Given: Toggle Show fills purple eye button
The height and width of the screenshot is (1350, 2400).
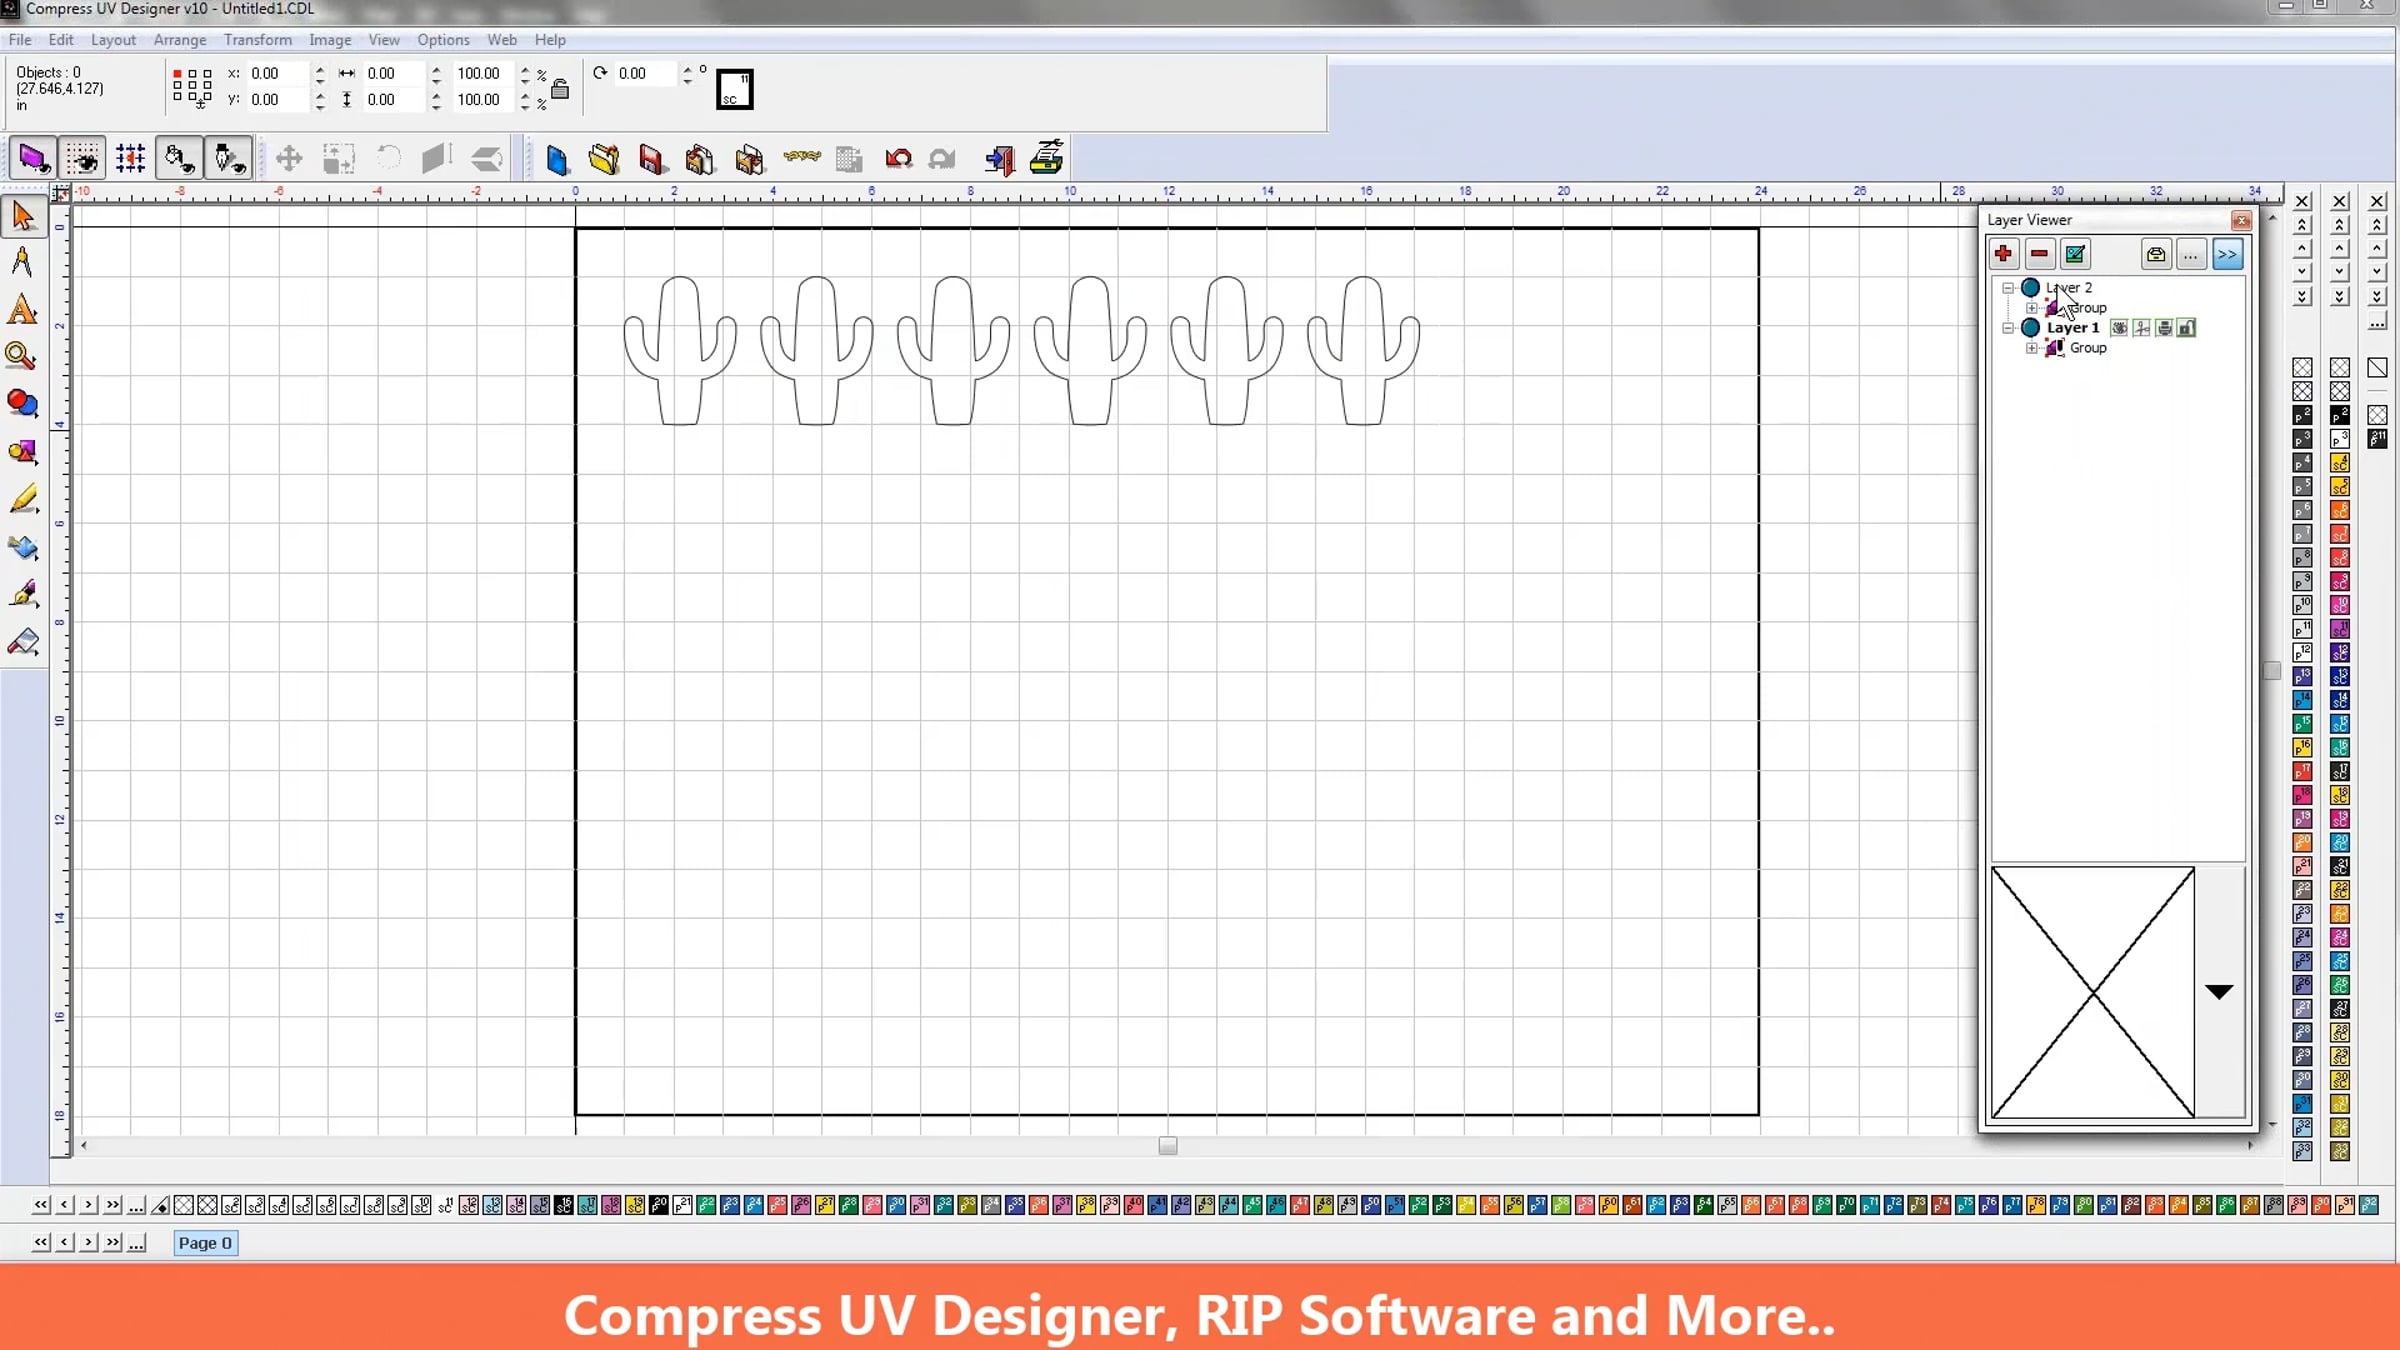Looking at the screenshot, I should point(32,159).
